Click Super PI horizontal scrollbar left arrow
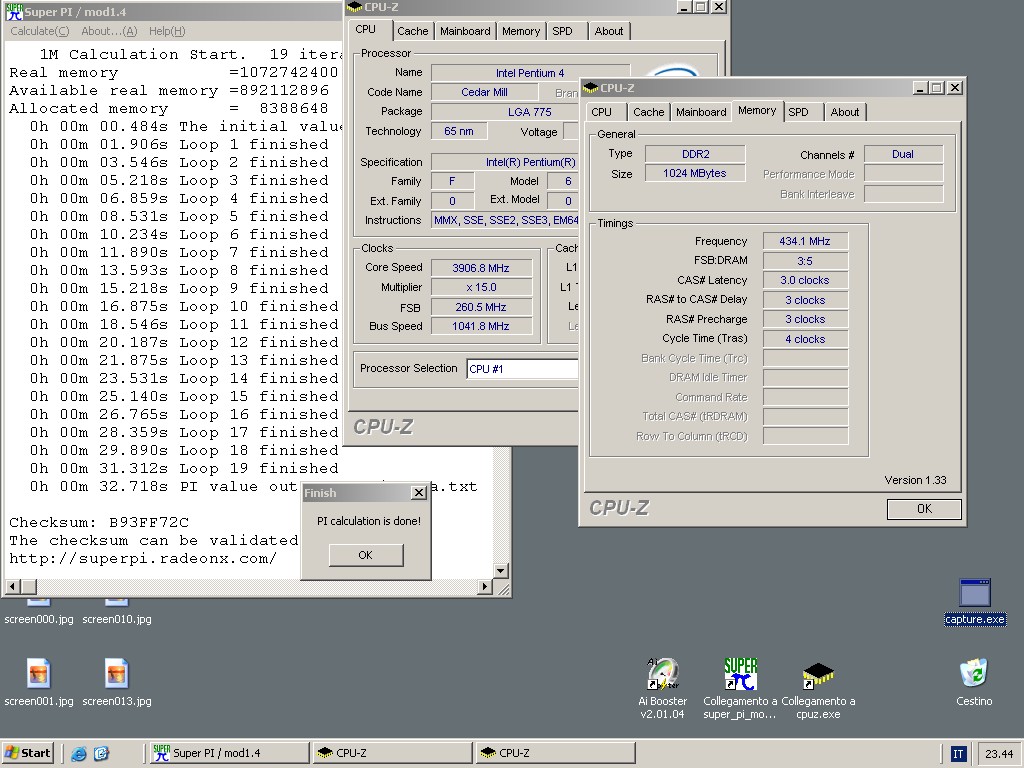The height and width of the screenshot is (768, 1024). (x=12, y=586)
